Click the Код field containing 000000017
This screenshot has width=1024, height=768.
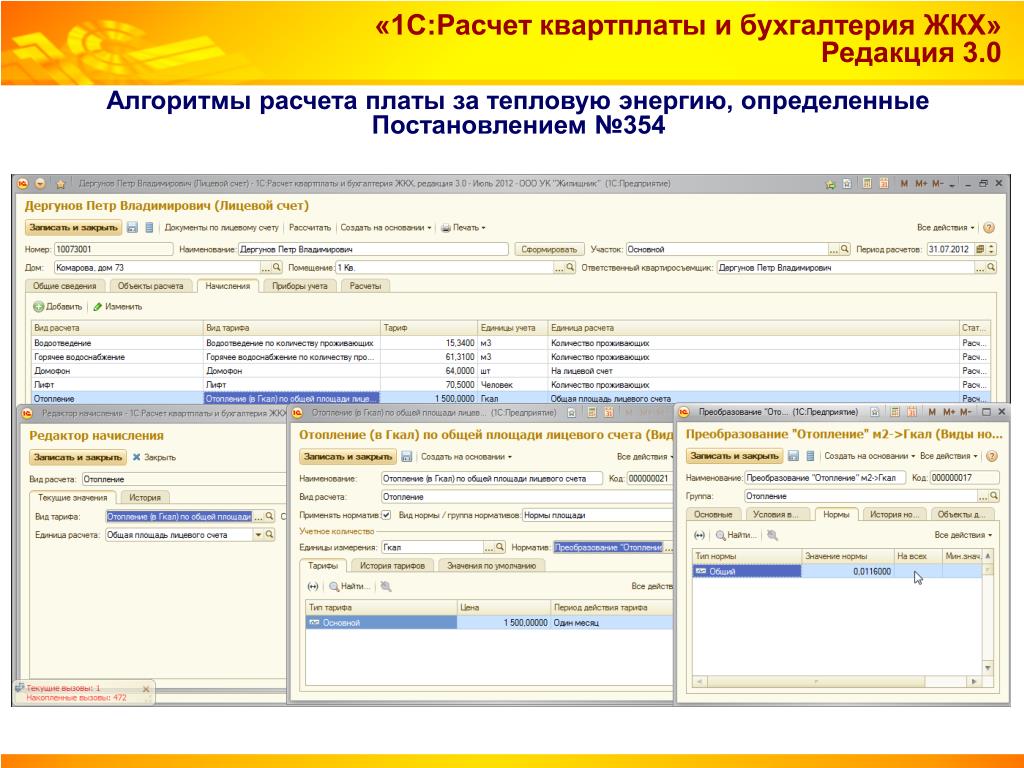coord(965,477)
